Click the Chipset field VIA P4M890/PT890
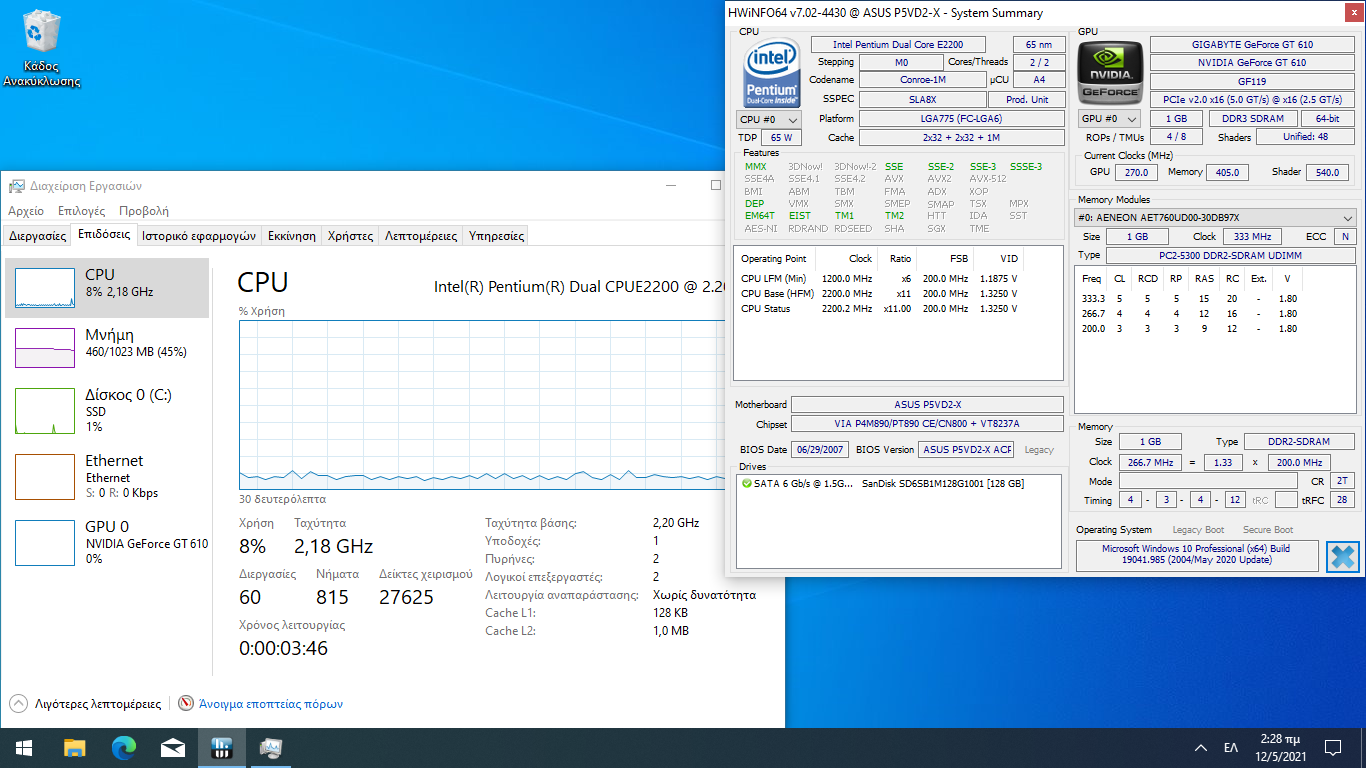The height and width of the screenshot is (768, 1366). click(x=928, y=425)
